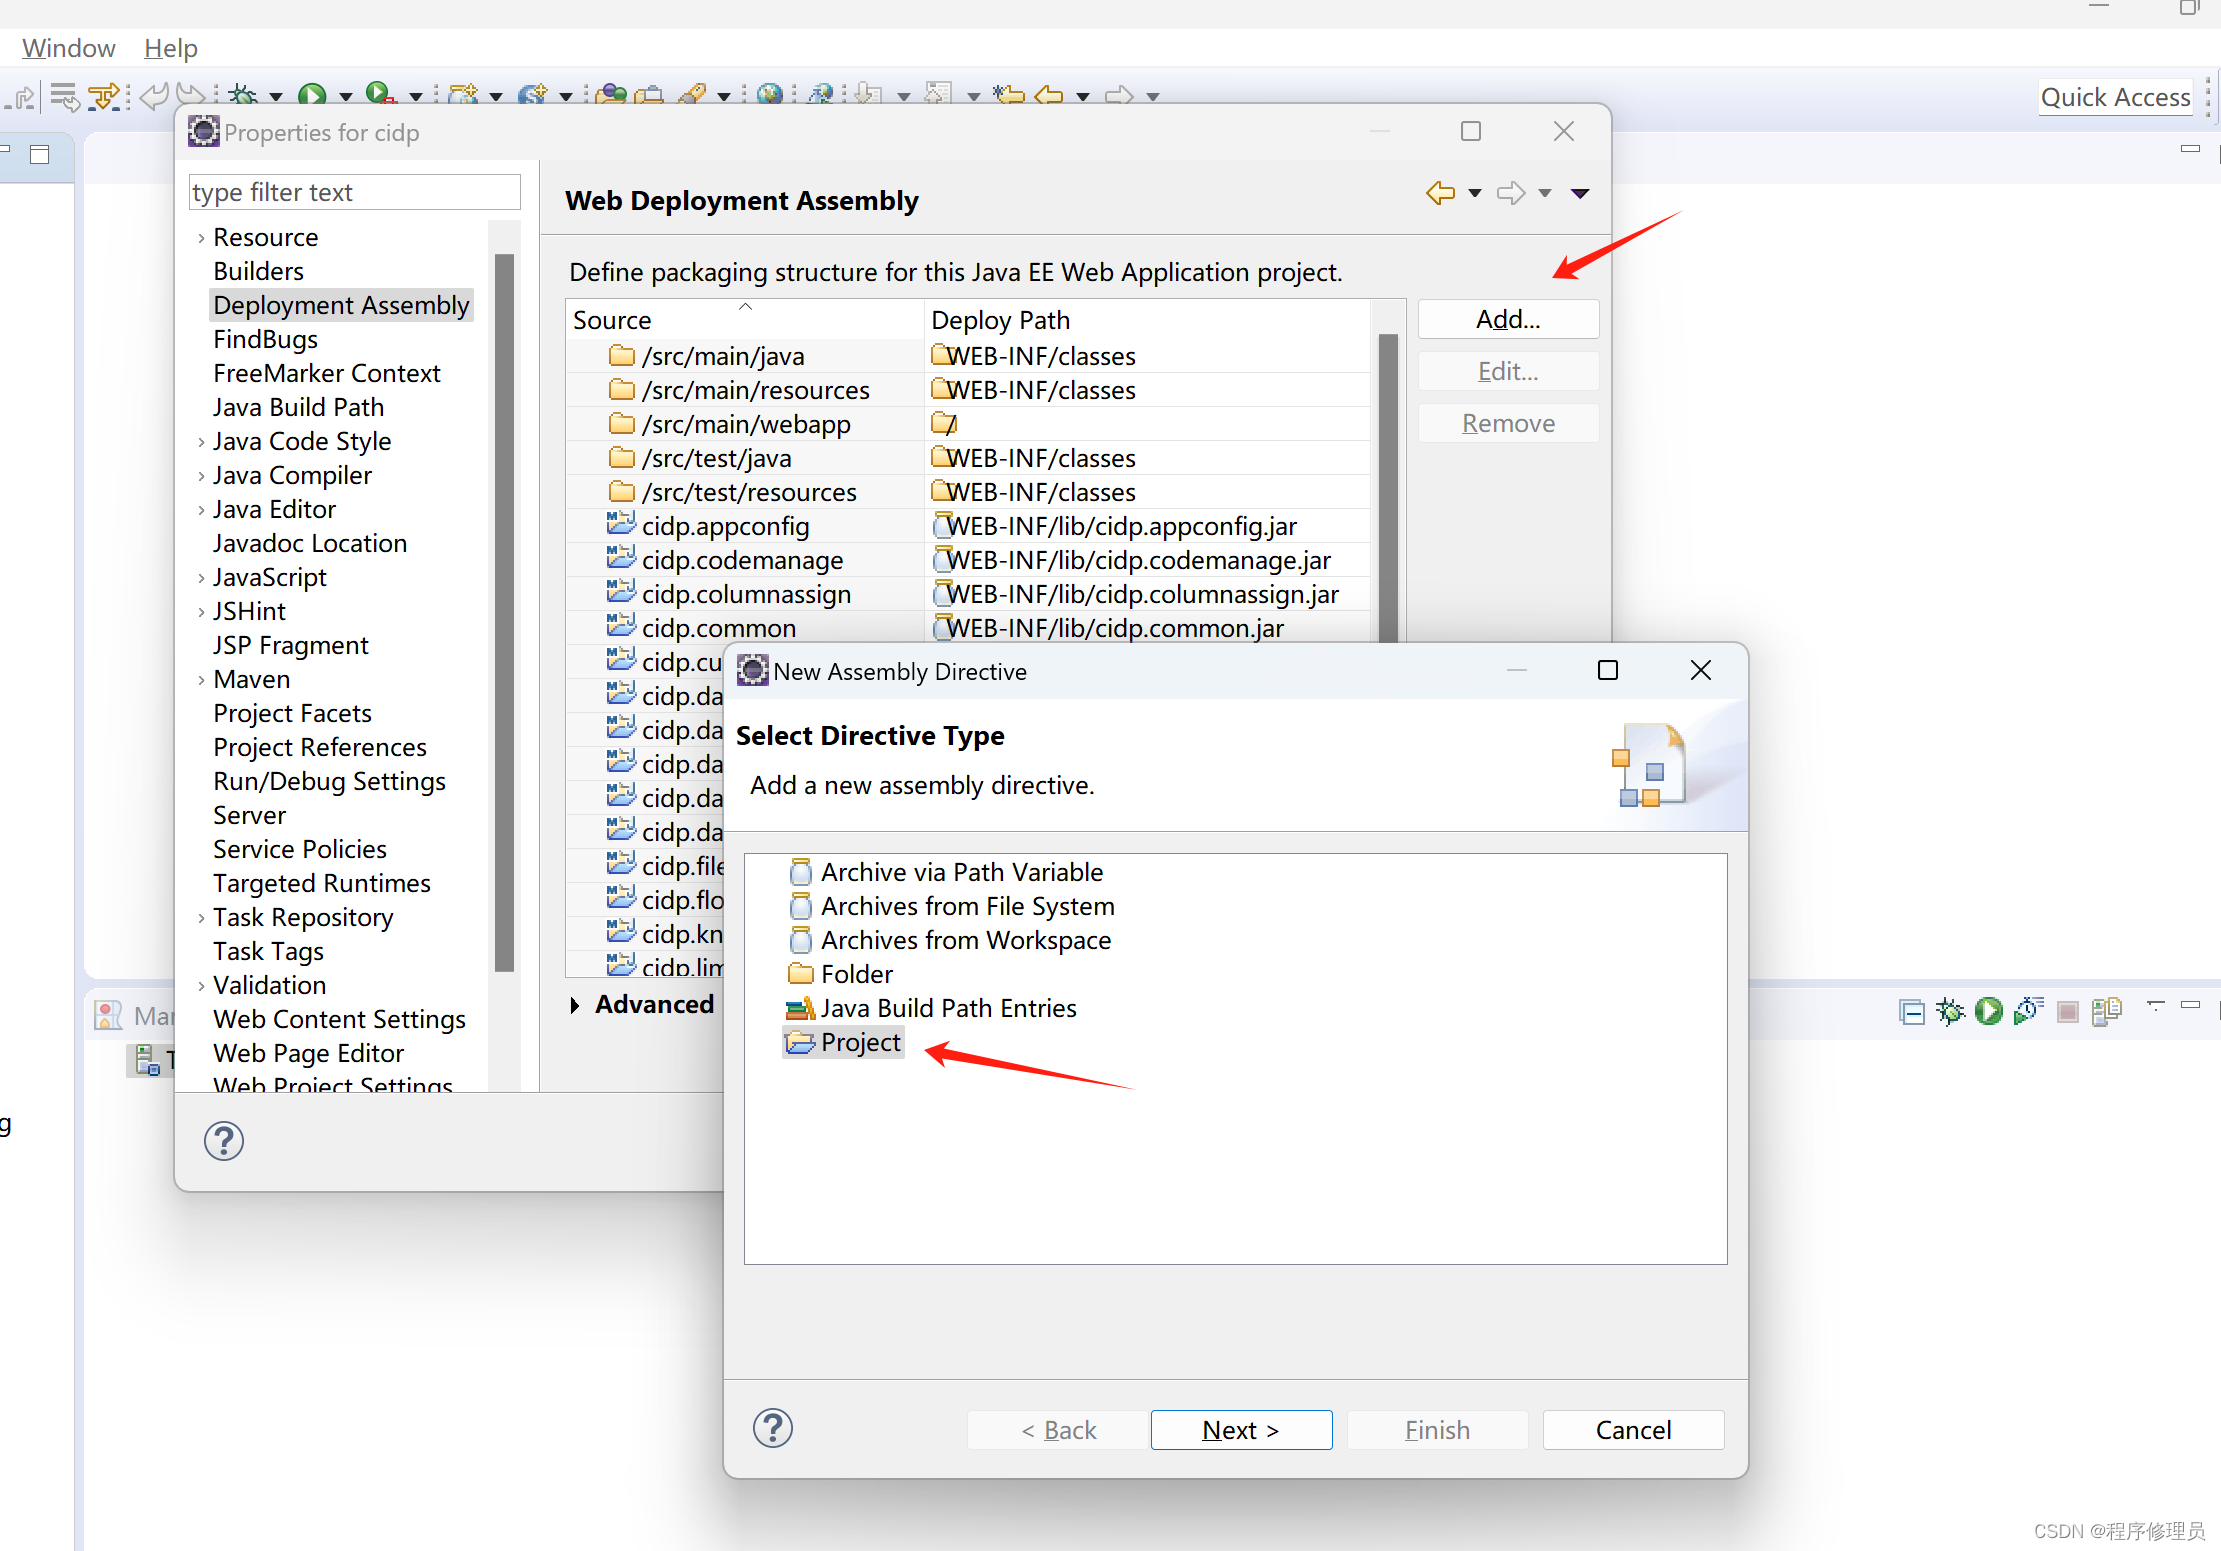Screen dimensions: 2221x1551
Task: Click the Debug bug icon in main toolbar
Action: click(243, 95)
